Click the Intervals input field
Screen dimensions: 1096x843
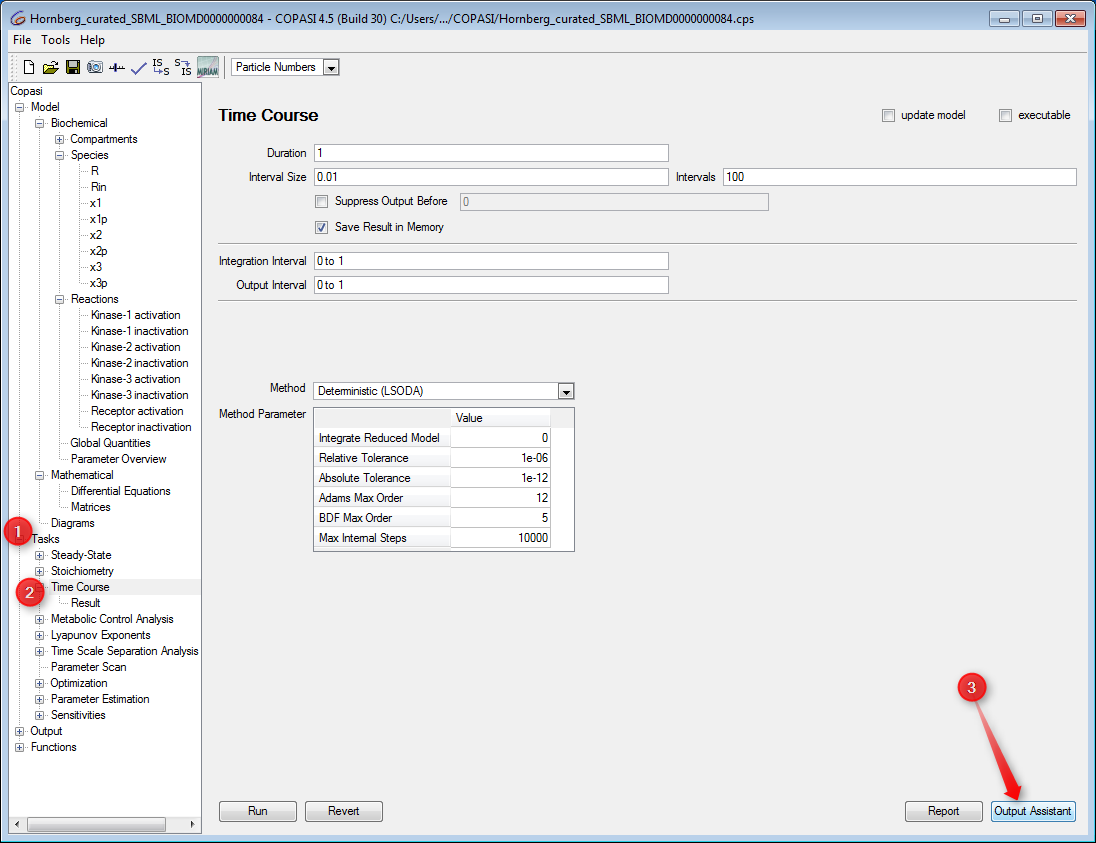click(x=900, y=178)
